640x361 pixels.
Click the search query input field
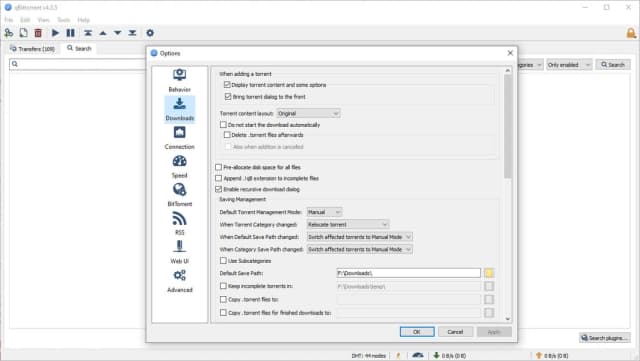78,64
